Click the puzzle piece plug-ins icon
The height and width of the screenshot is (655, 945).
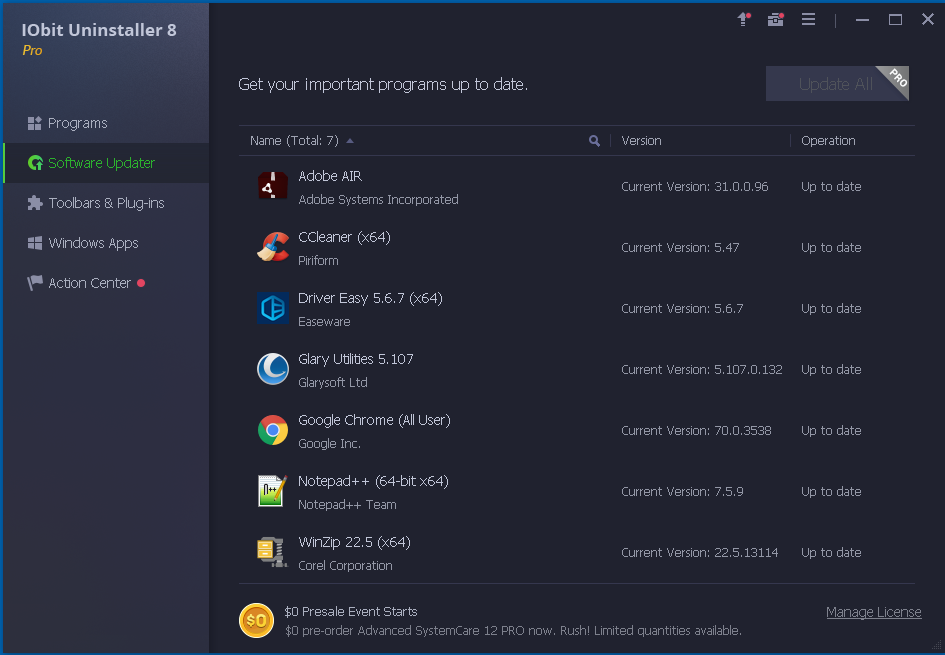[35, 203]
